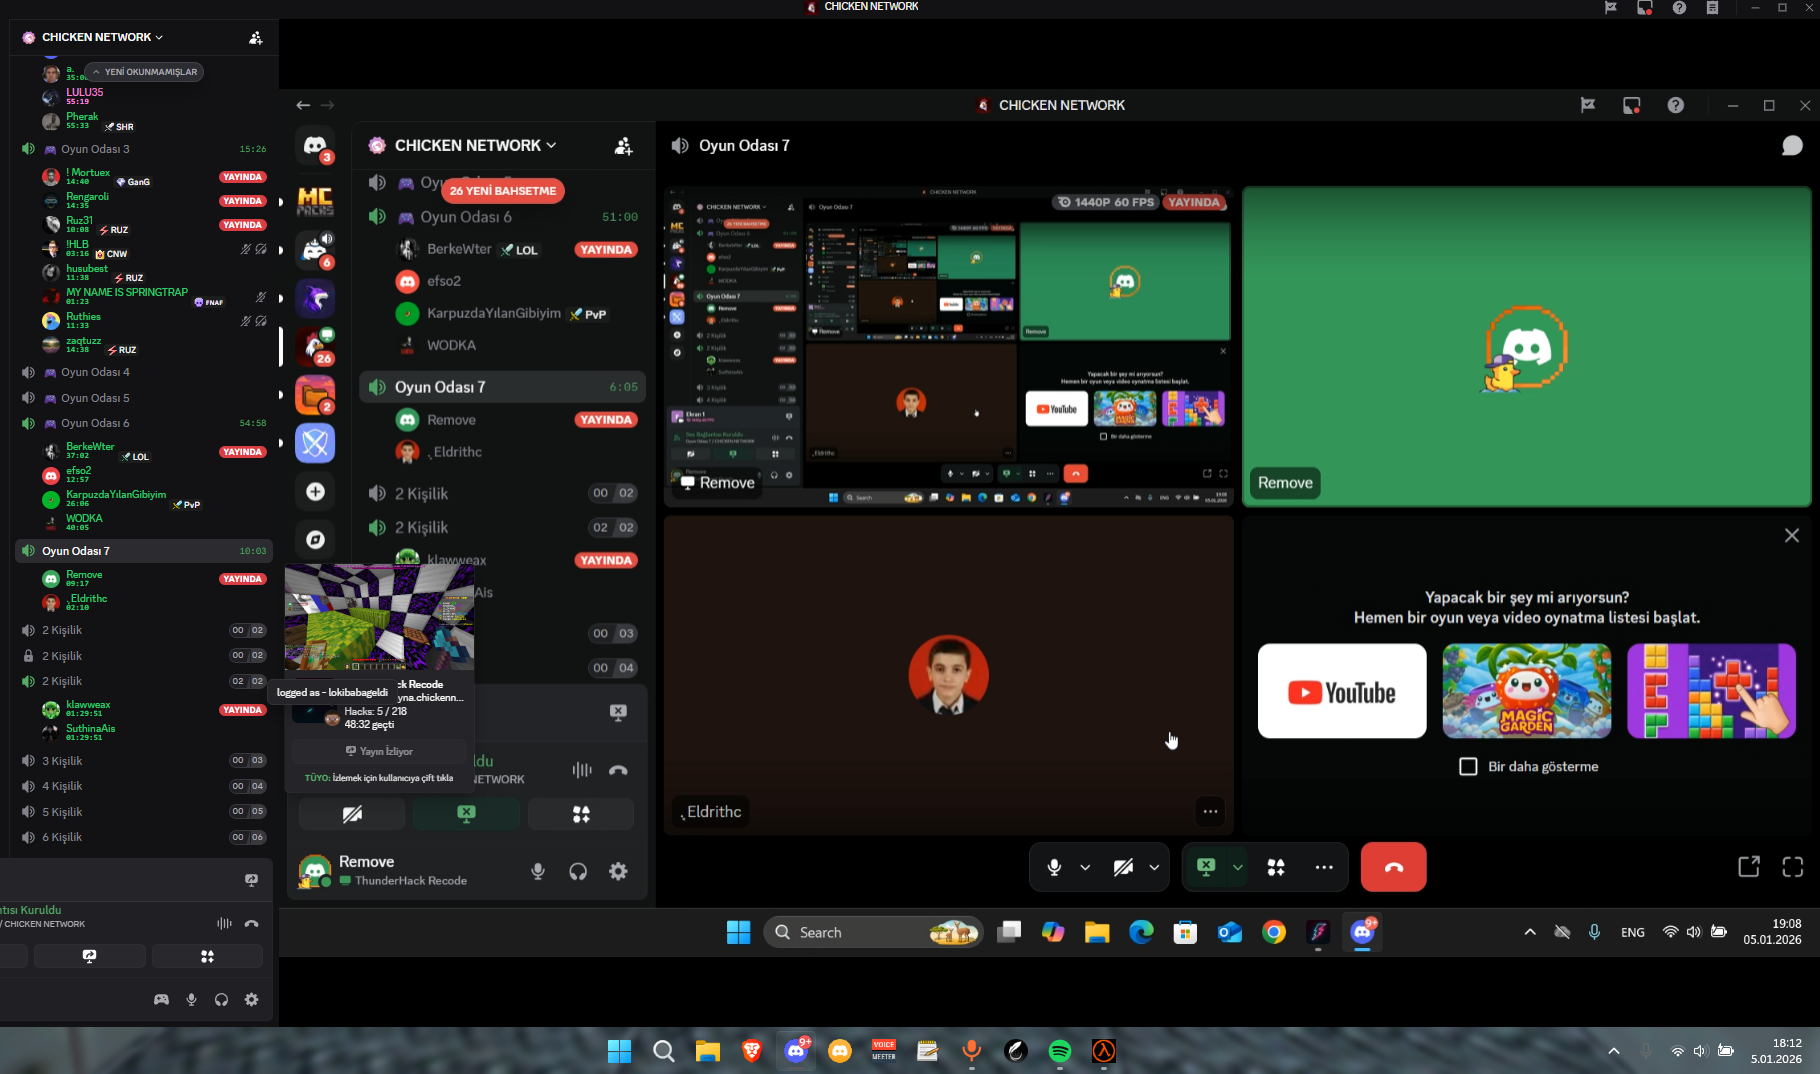1820x1074 pixels.
Task: Click help question mark in streamed Discord title bar
Action: (x=1676, y=105)
